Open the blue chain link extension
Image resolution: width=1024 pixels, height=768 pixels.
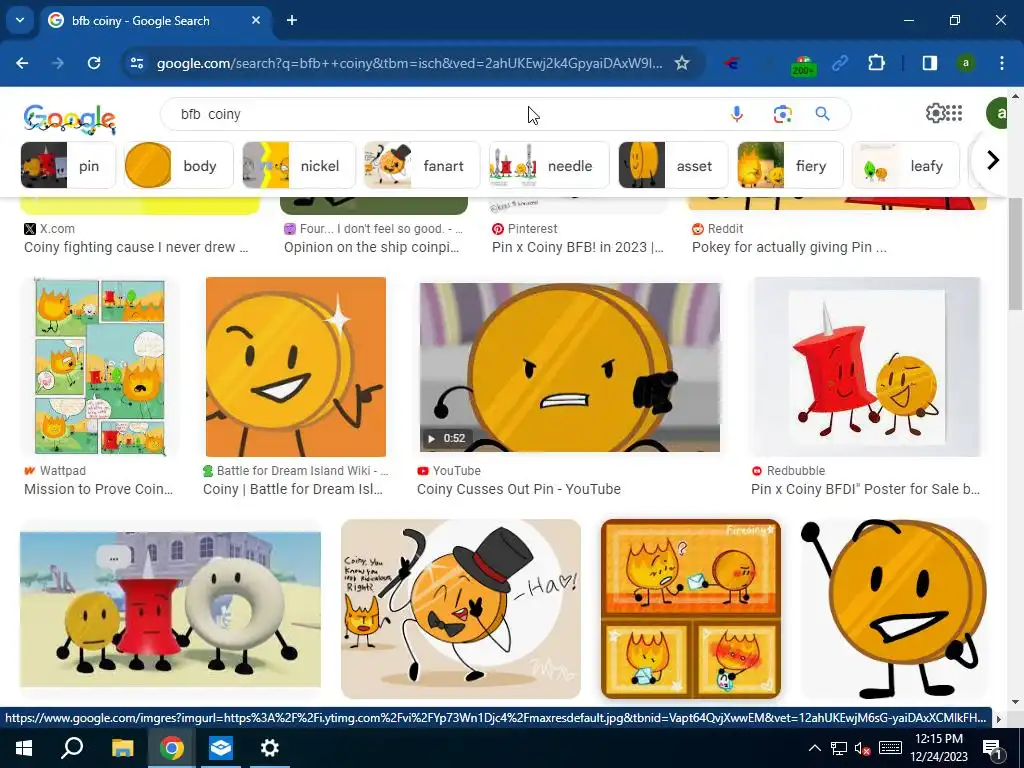coord(840,63)
